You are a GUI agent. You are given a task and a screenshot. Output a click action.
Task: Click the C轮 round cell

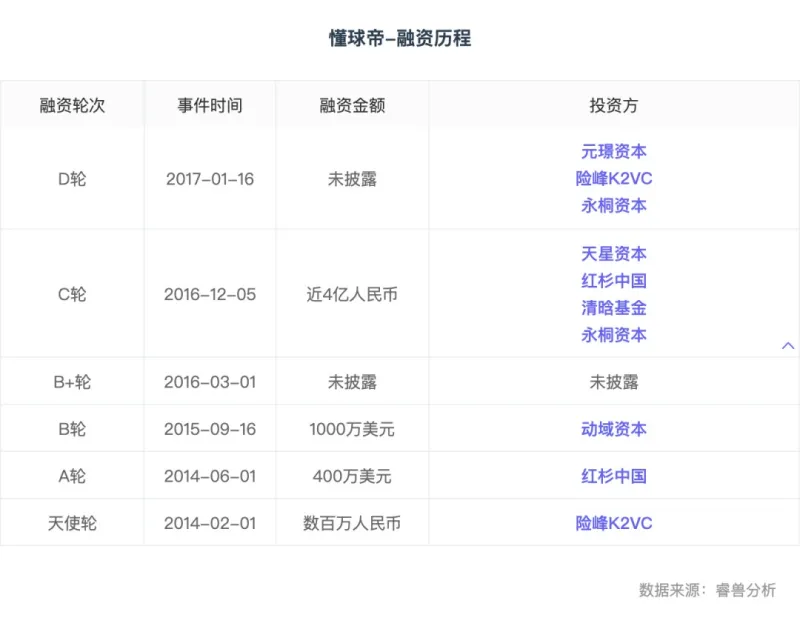[x=72, y=294]
